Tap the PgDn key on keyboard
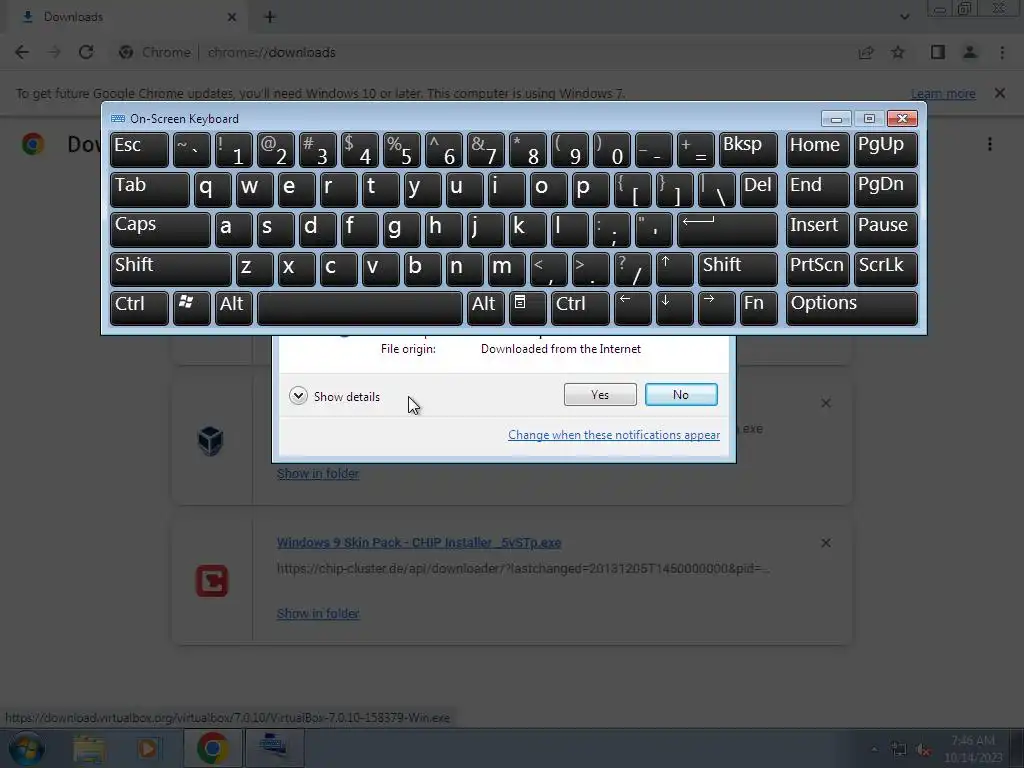 [886, 189]
